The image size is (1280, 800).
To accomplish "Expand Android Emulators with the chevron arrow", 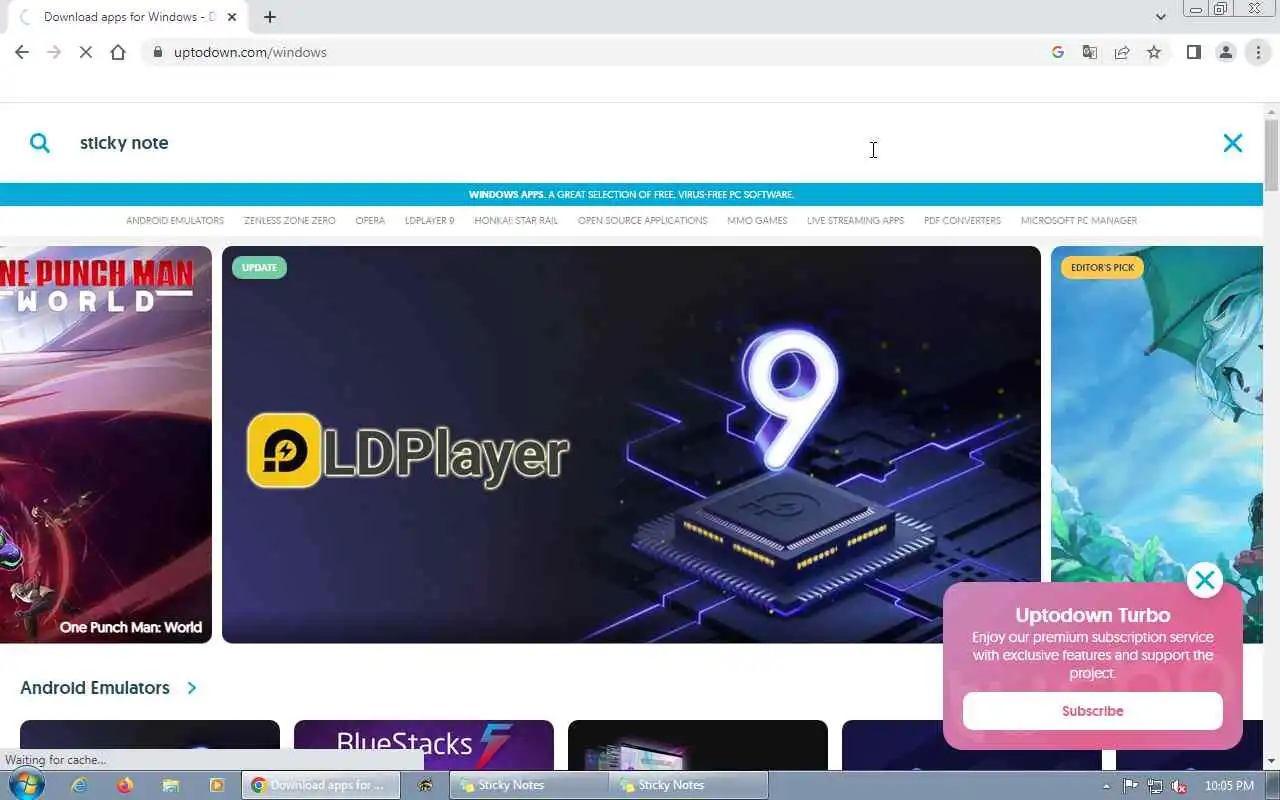I will point(192,688).
